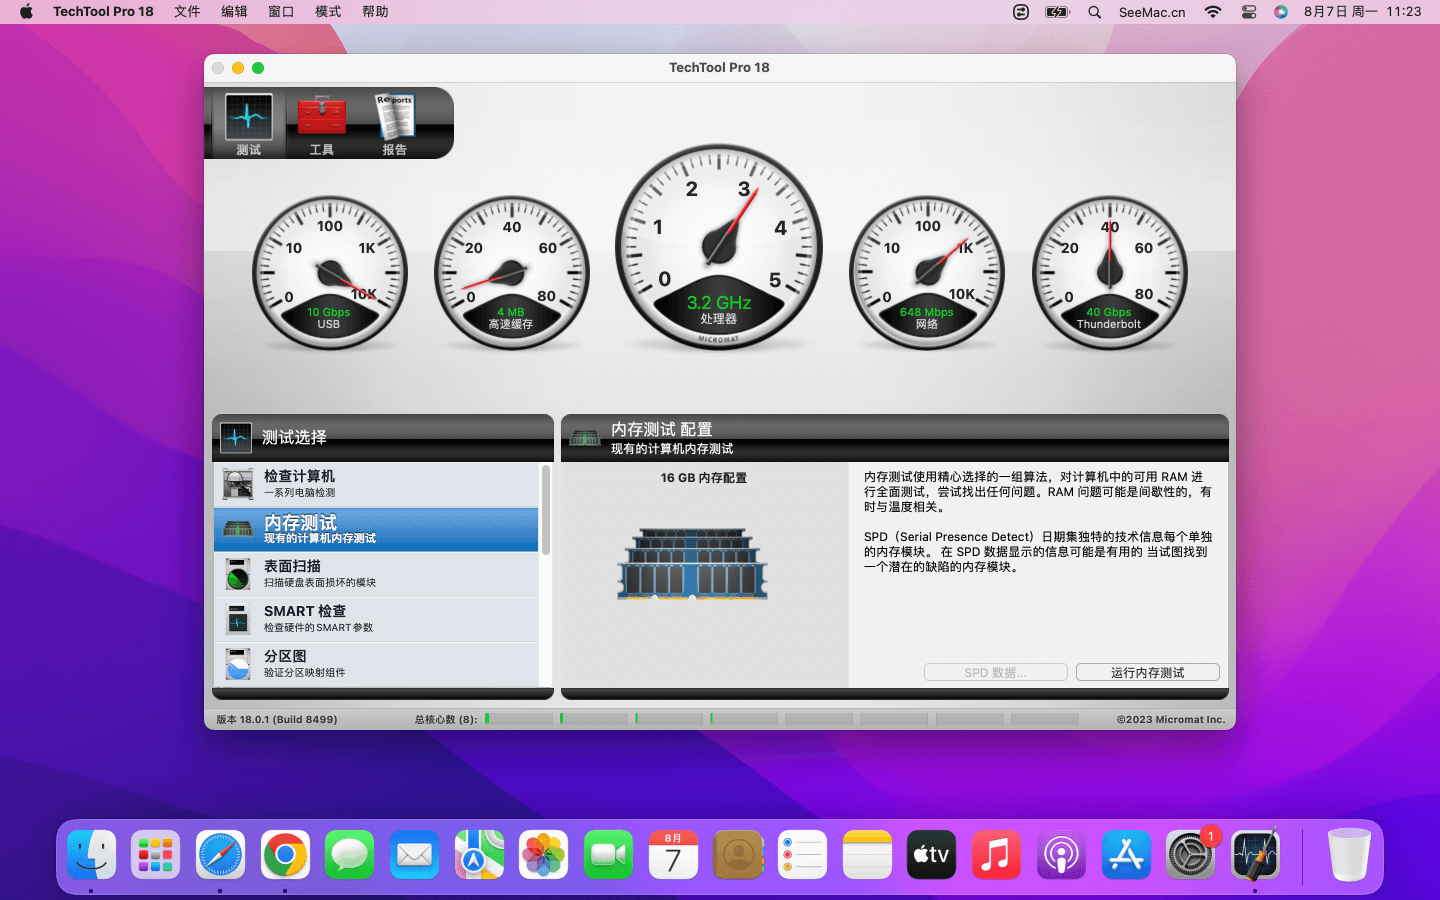Open Safari from the Dock
Image resolution: width=1440 pixels, height=900 pixels.
(220, 855)
